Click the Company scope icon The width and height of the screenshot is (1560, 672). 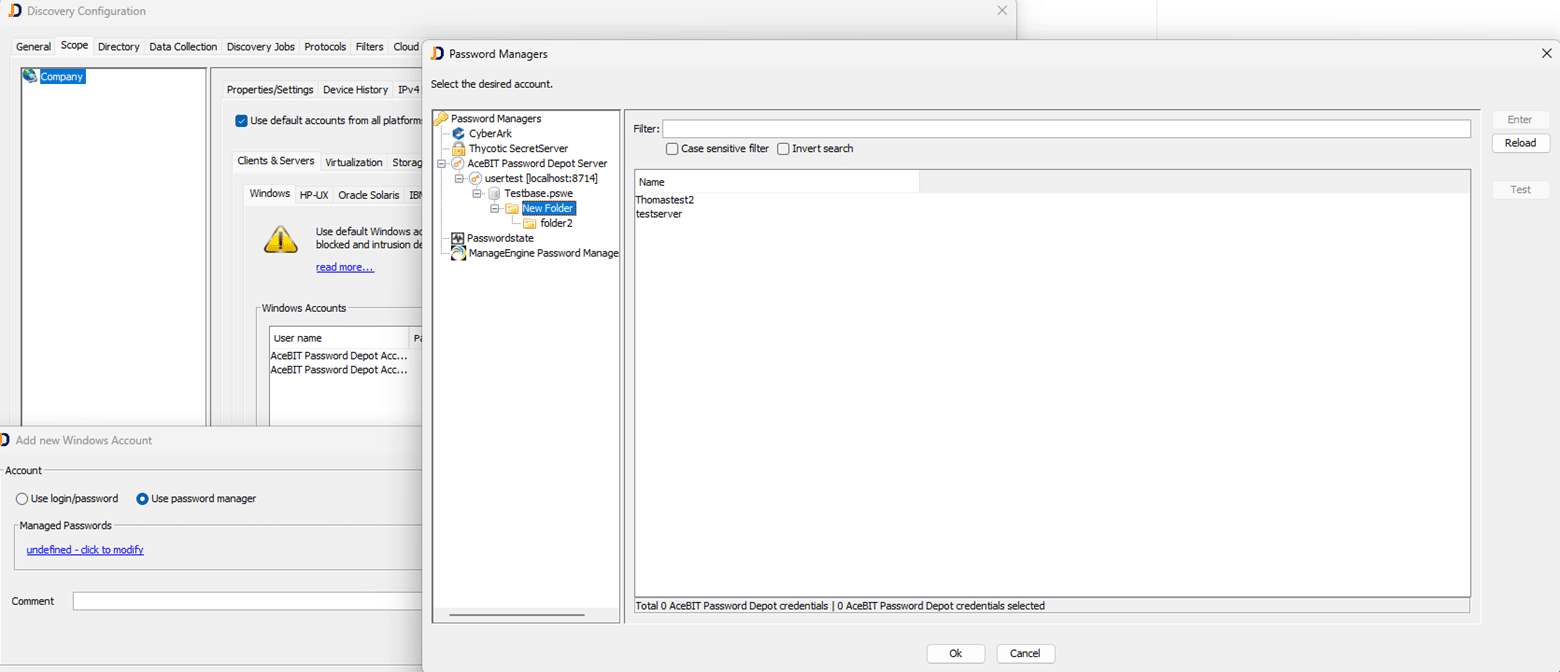(x=30, y=76)
